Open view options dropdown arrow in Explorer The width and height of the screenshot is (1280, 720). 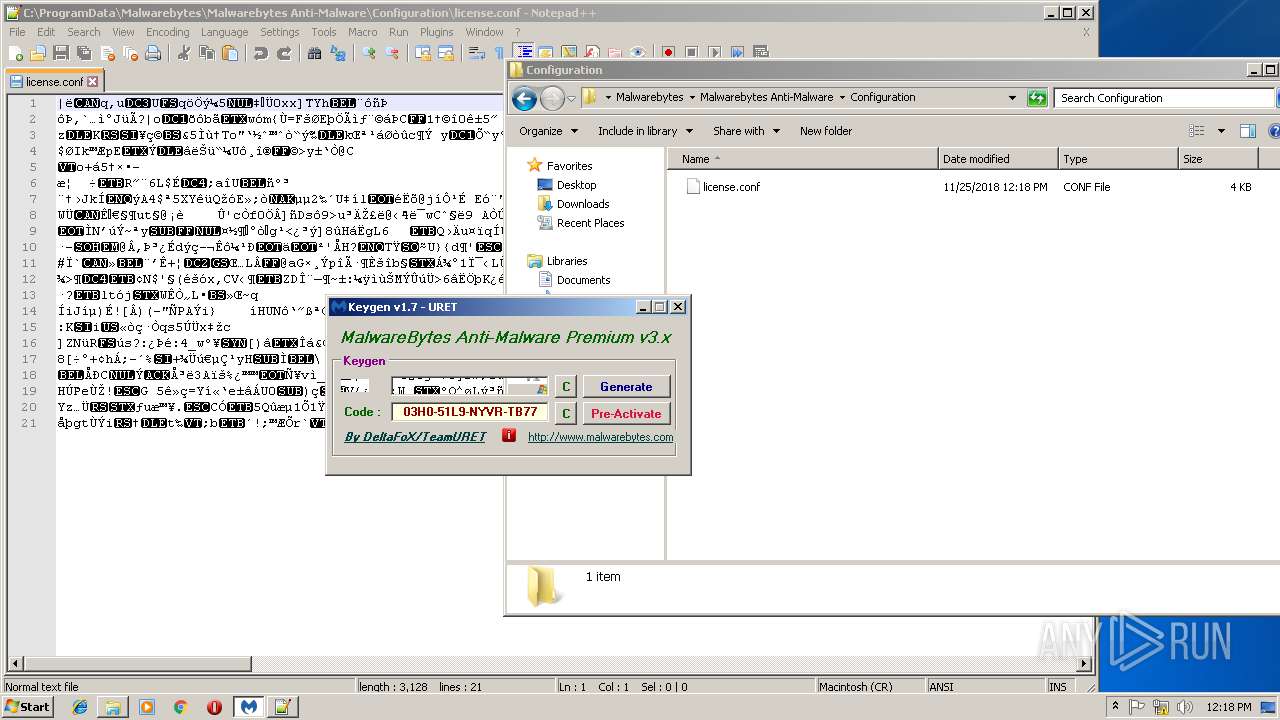pos(1221,131)
